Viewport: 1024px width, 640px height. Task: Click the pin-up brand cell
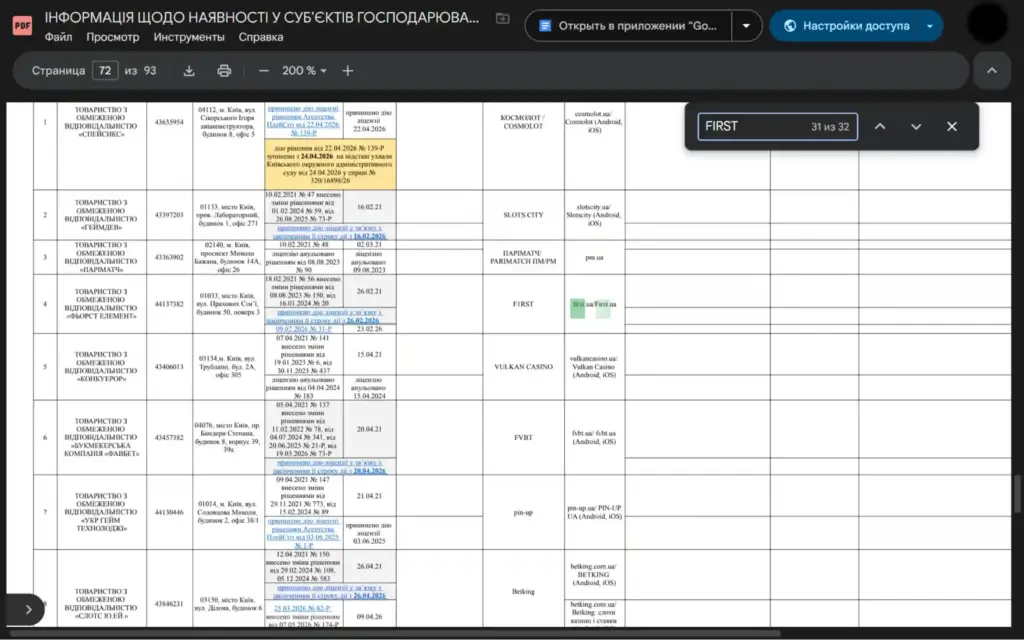coord(523,513)
